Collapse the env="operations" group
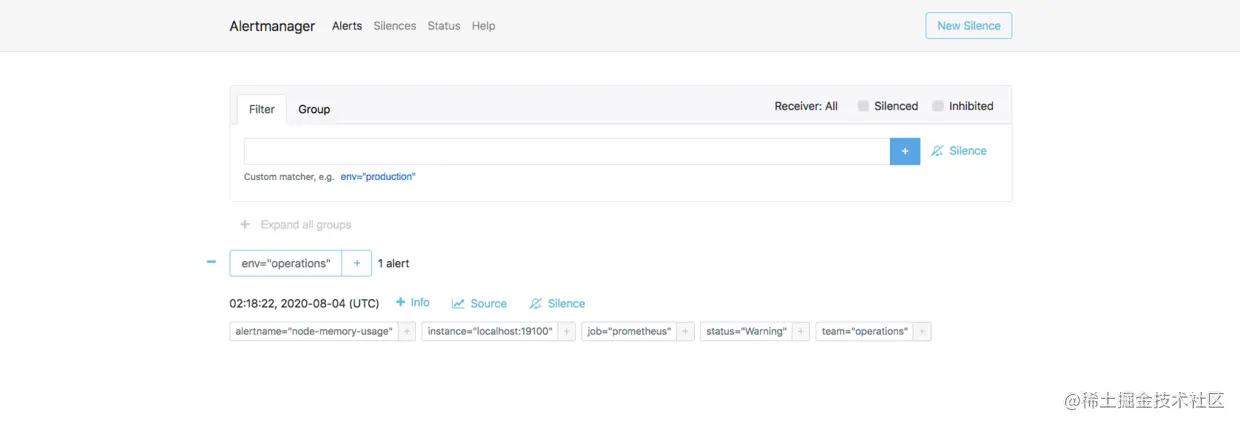 211,262
